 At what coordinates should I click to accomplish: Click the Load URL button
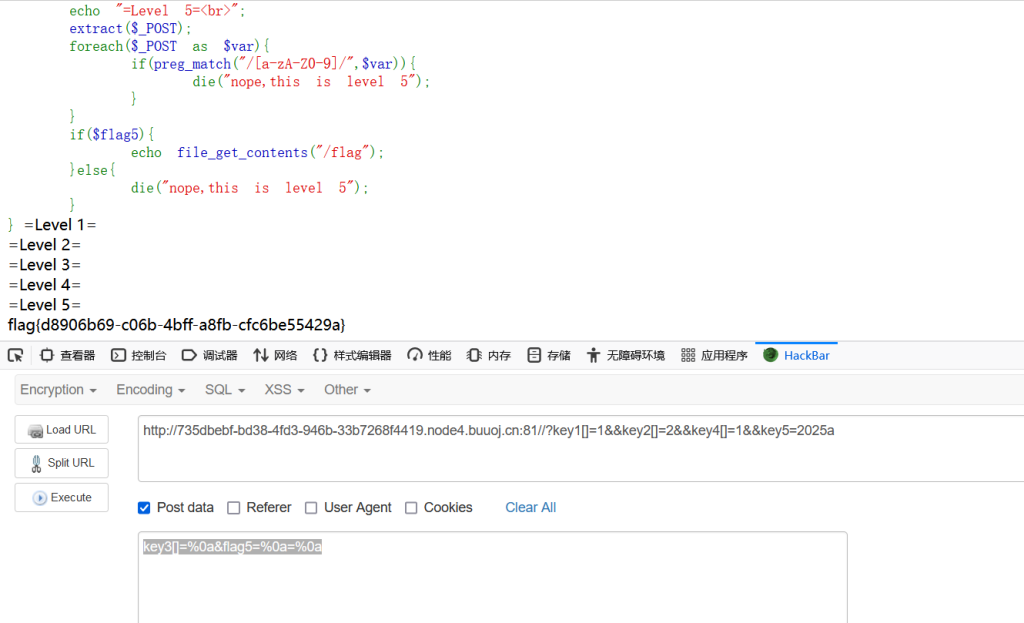click(x=62, y=430)
